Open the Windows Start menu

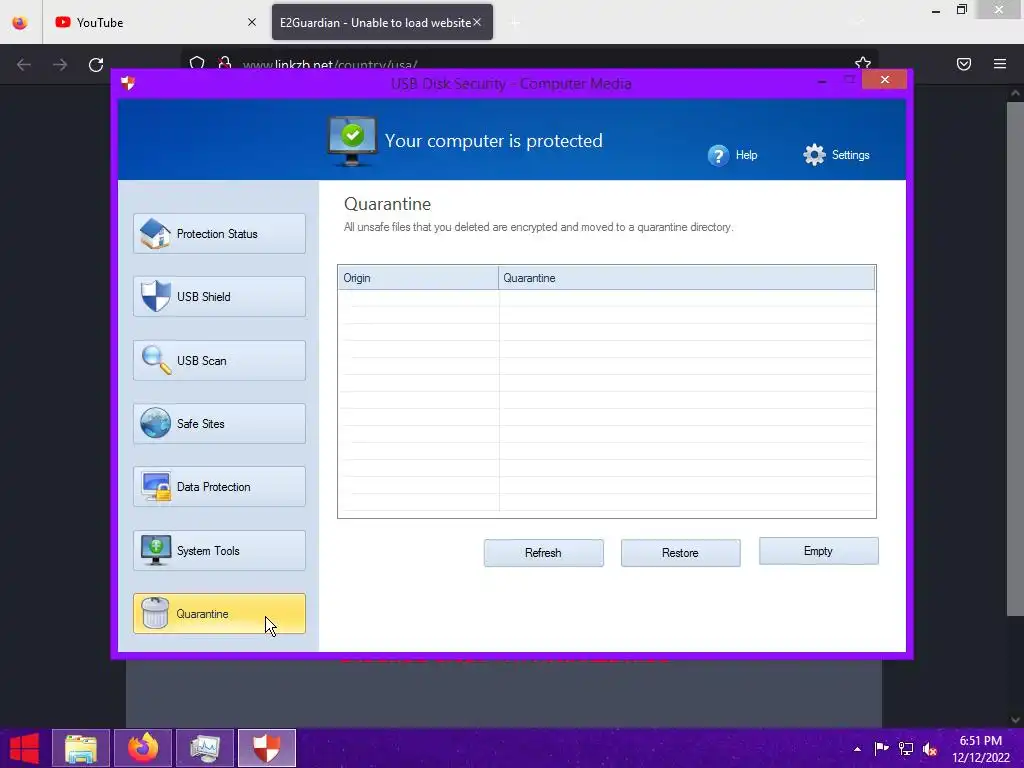[x=24, y=748]
